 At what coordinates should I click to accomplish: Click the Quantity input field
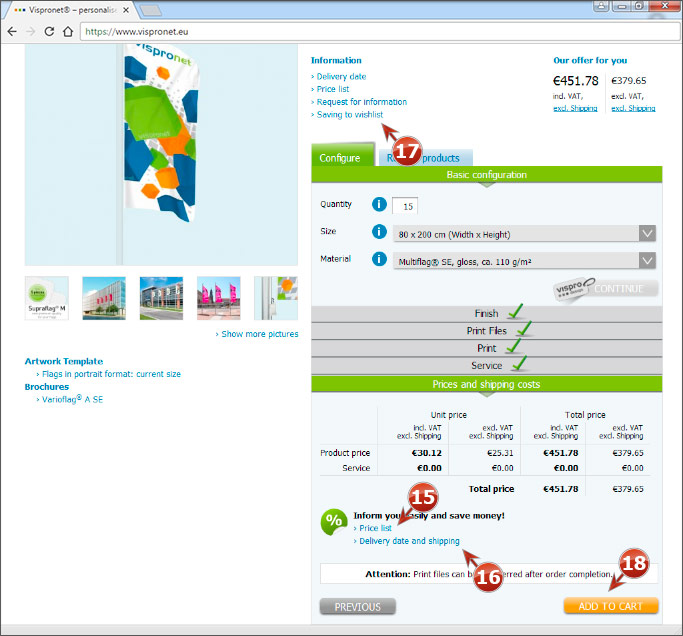pos(405,206)
